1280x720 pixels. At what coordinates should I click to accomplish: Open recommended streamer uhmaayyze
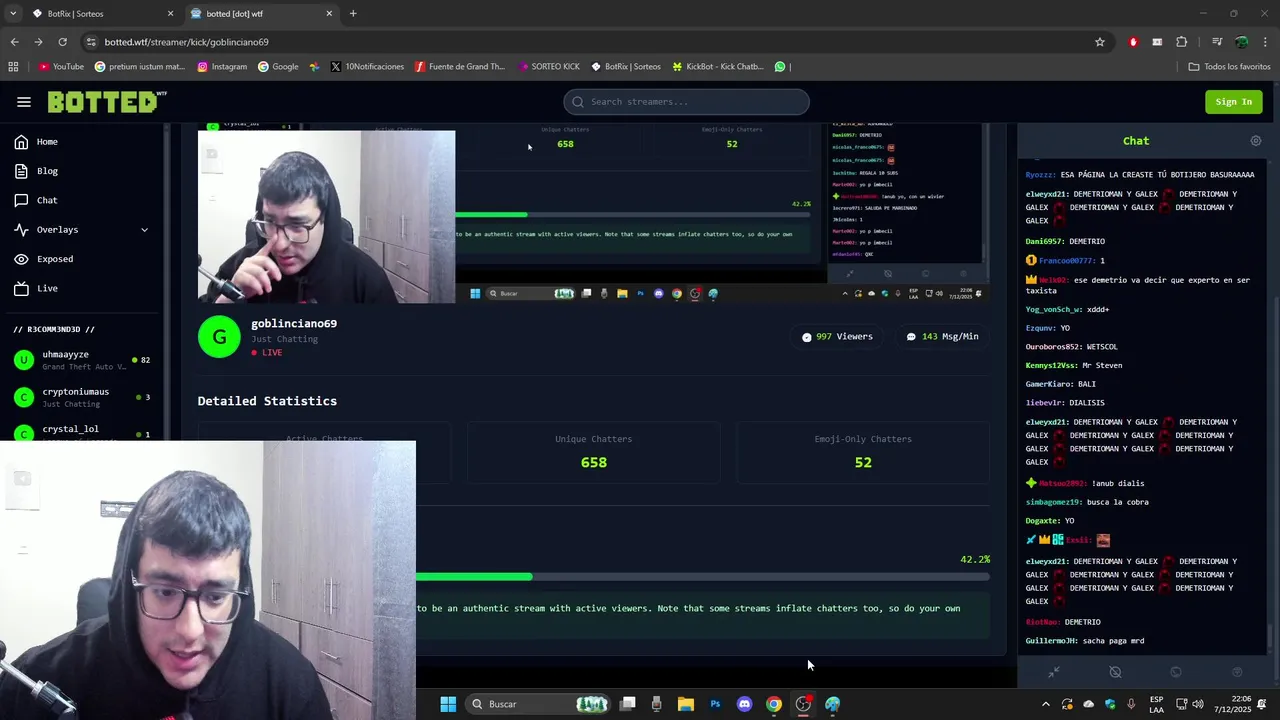[x=82, y=360]
